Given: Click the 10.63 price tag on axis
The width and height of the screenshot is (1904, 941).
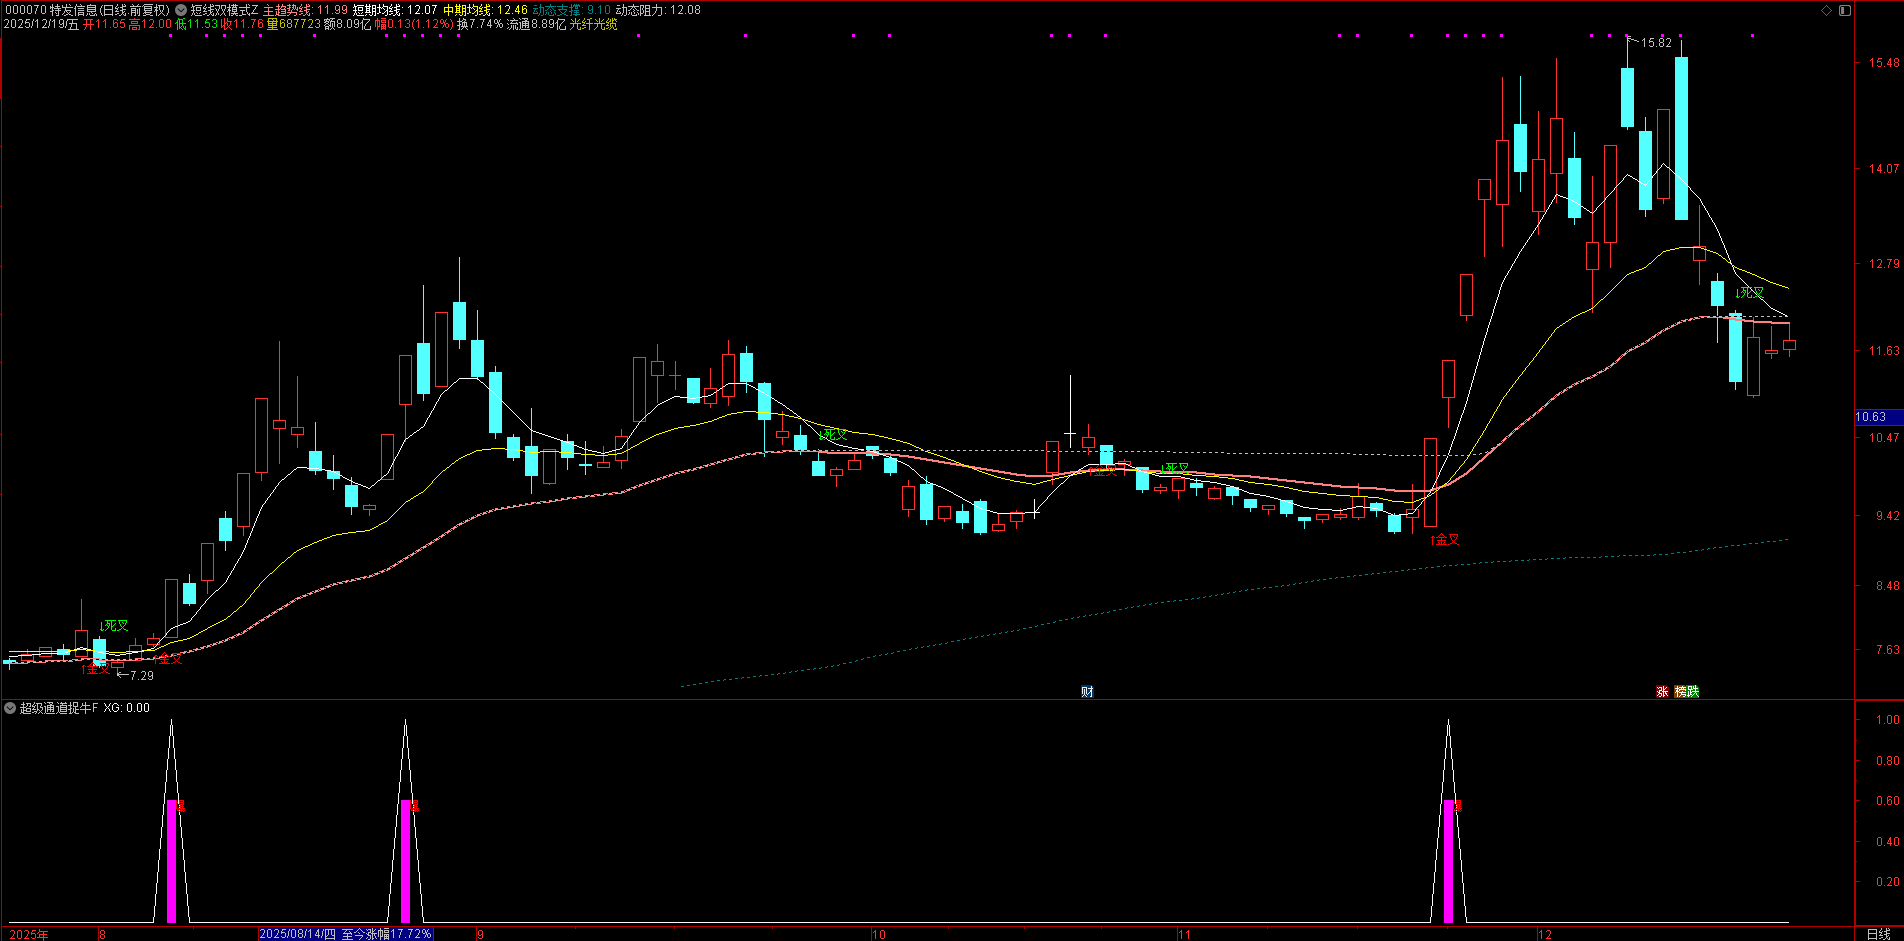Looking at the screenshot, I should click(1871, 417).
